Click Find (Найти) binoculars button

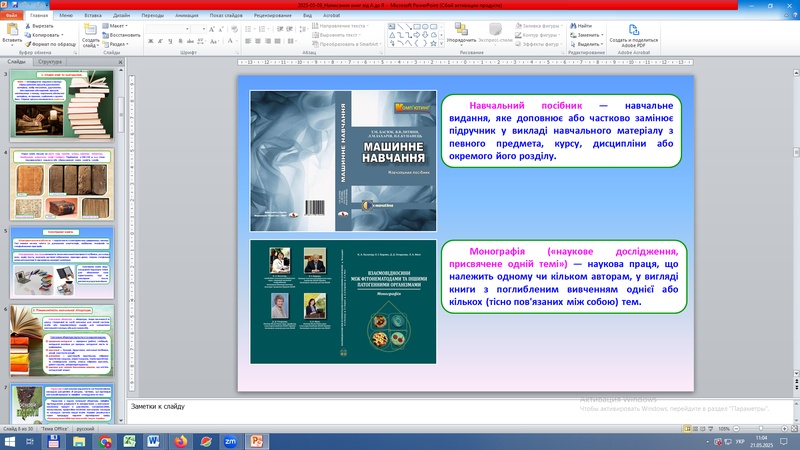pos(581,26)
